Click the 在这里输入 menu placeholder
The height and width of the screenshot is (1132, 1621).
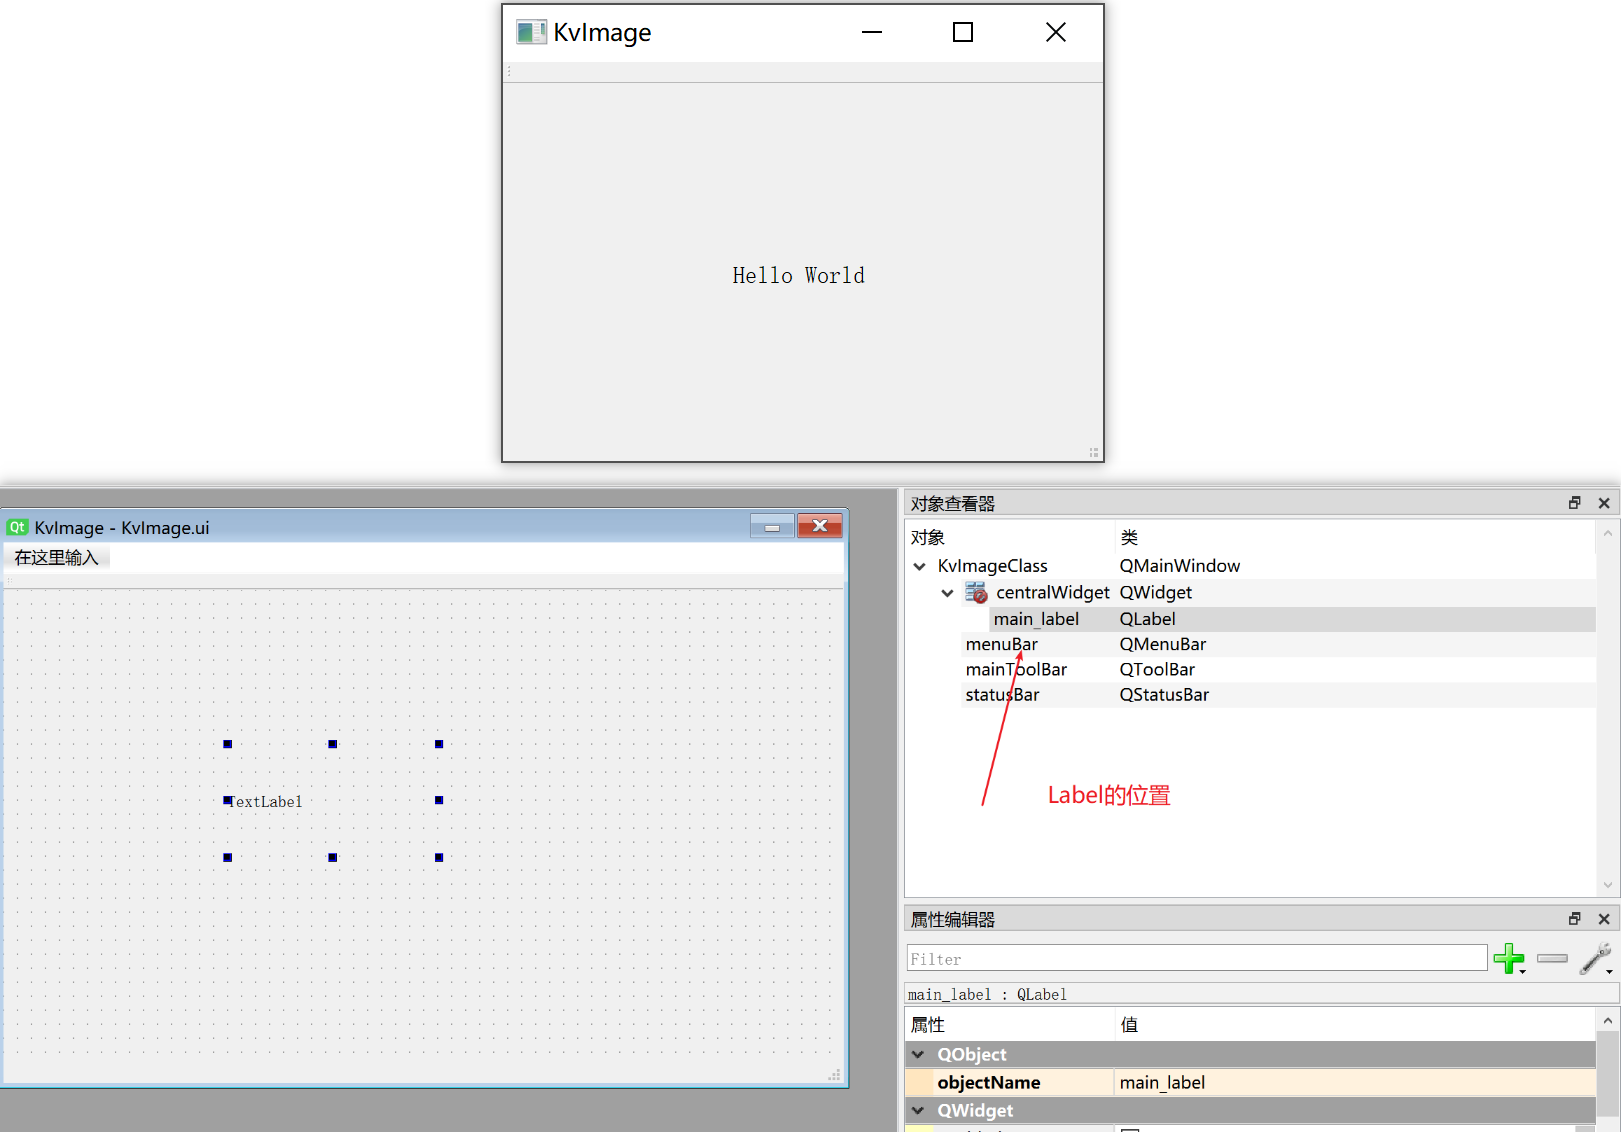click(57, 558)
